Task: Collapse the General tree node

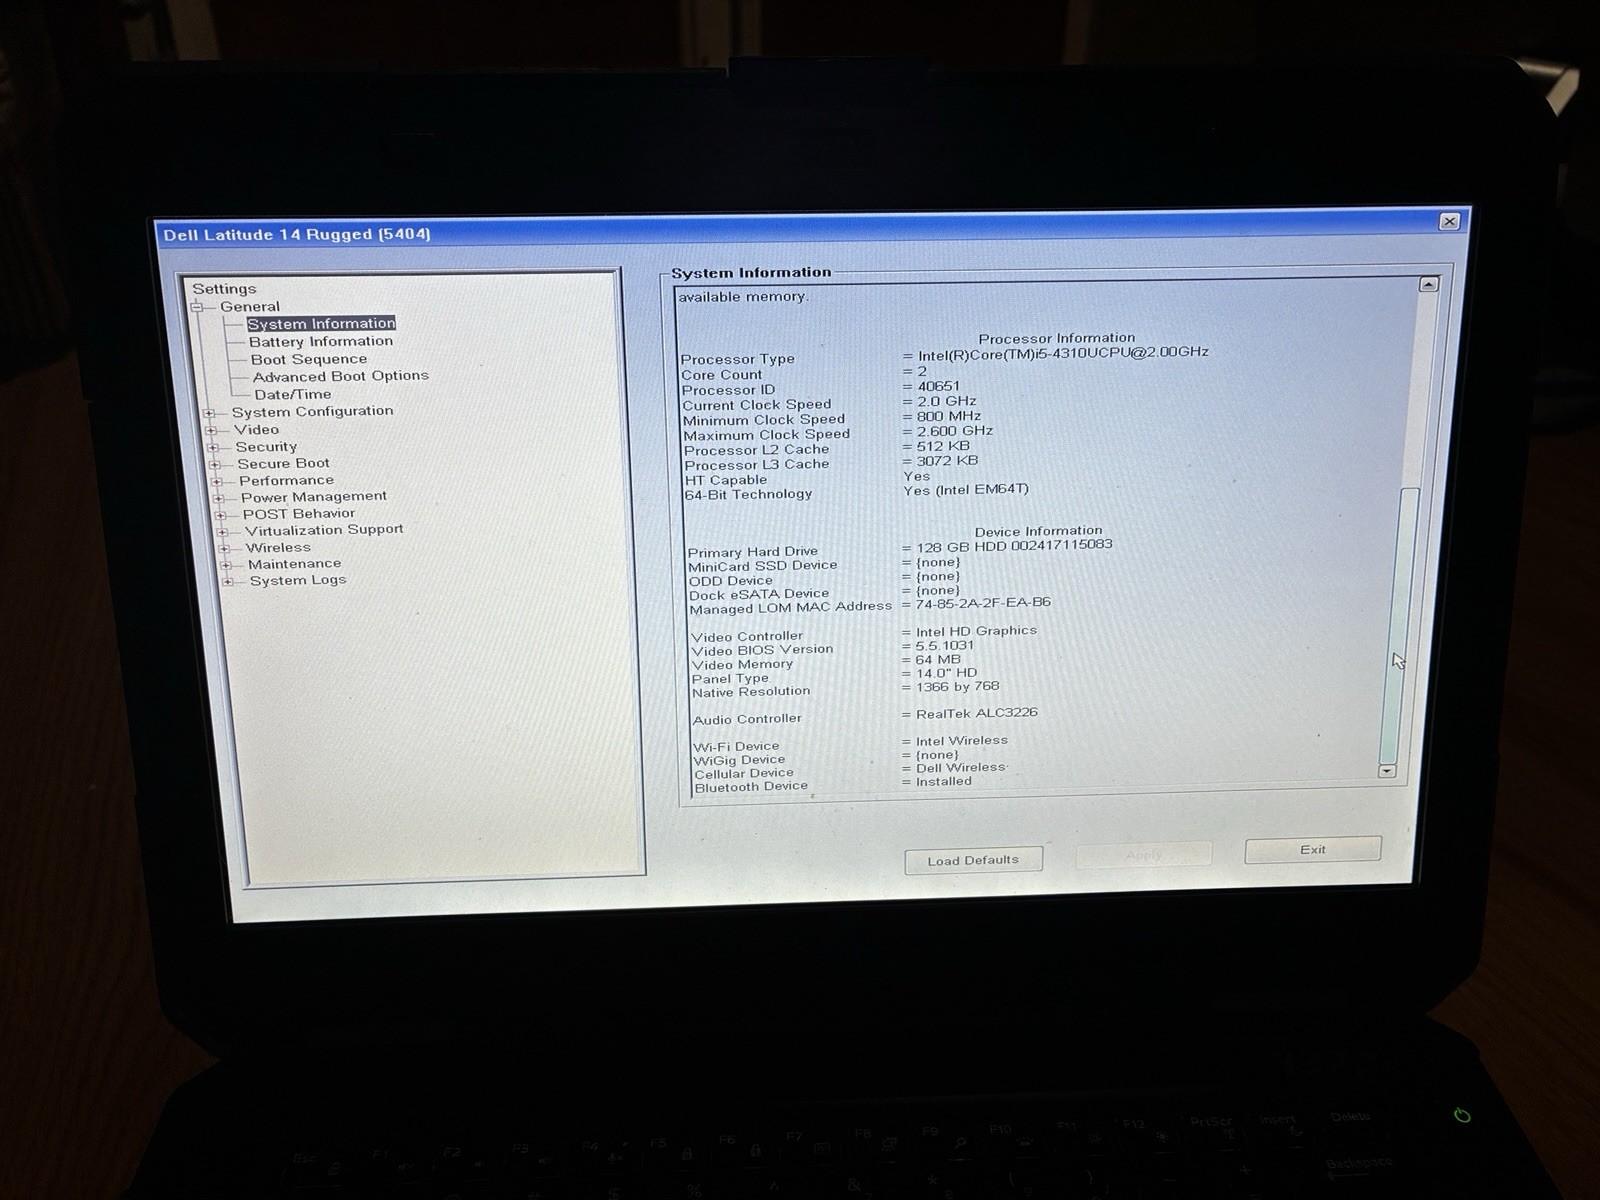Action: (198, 307)
